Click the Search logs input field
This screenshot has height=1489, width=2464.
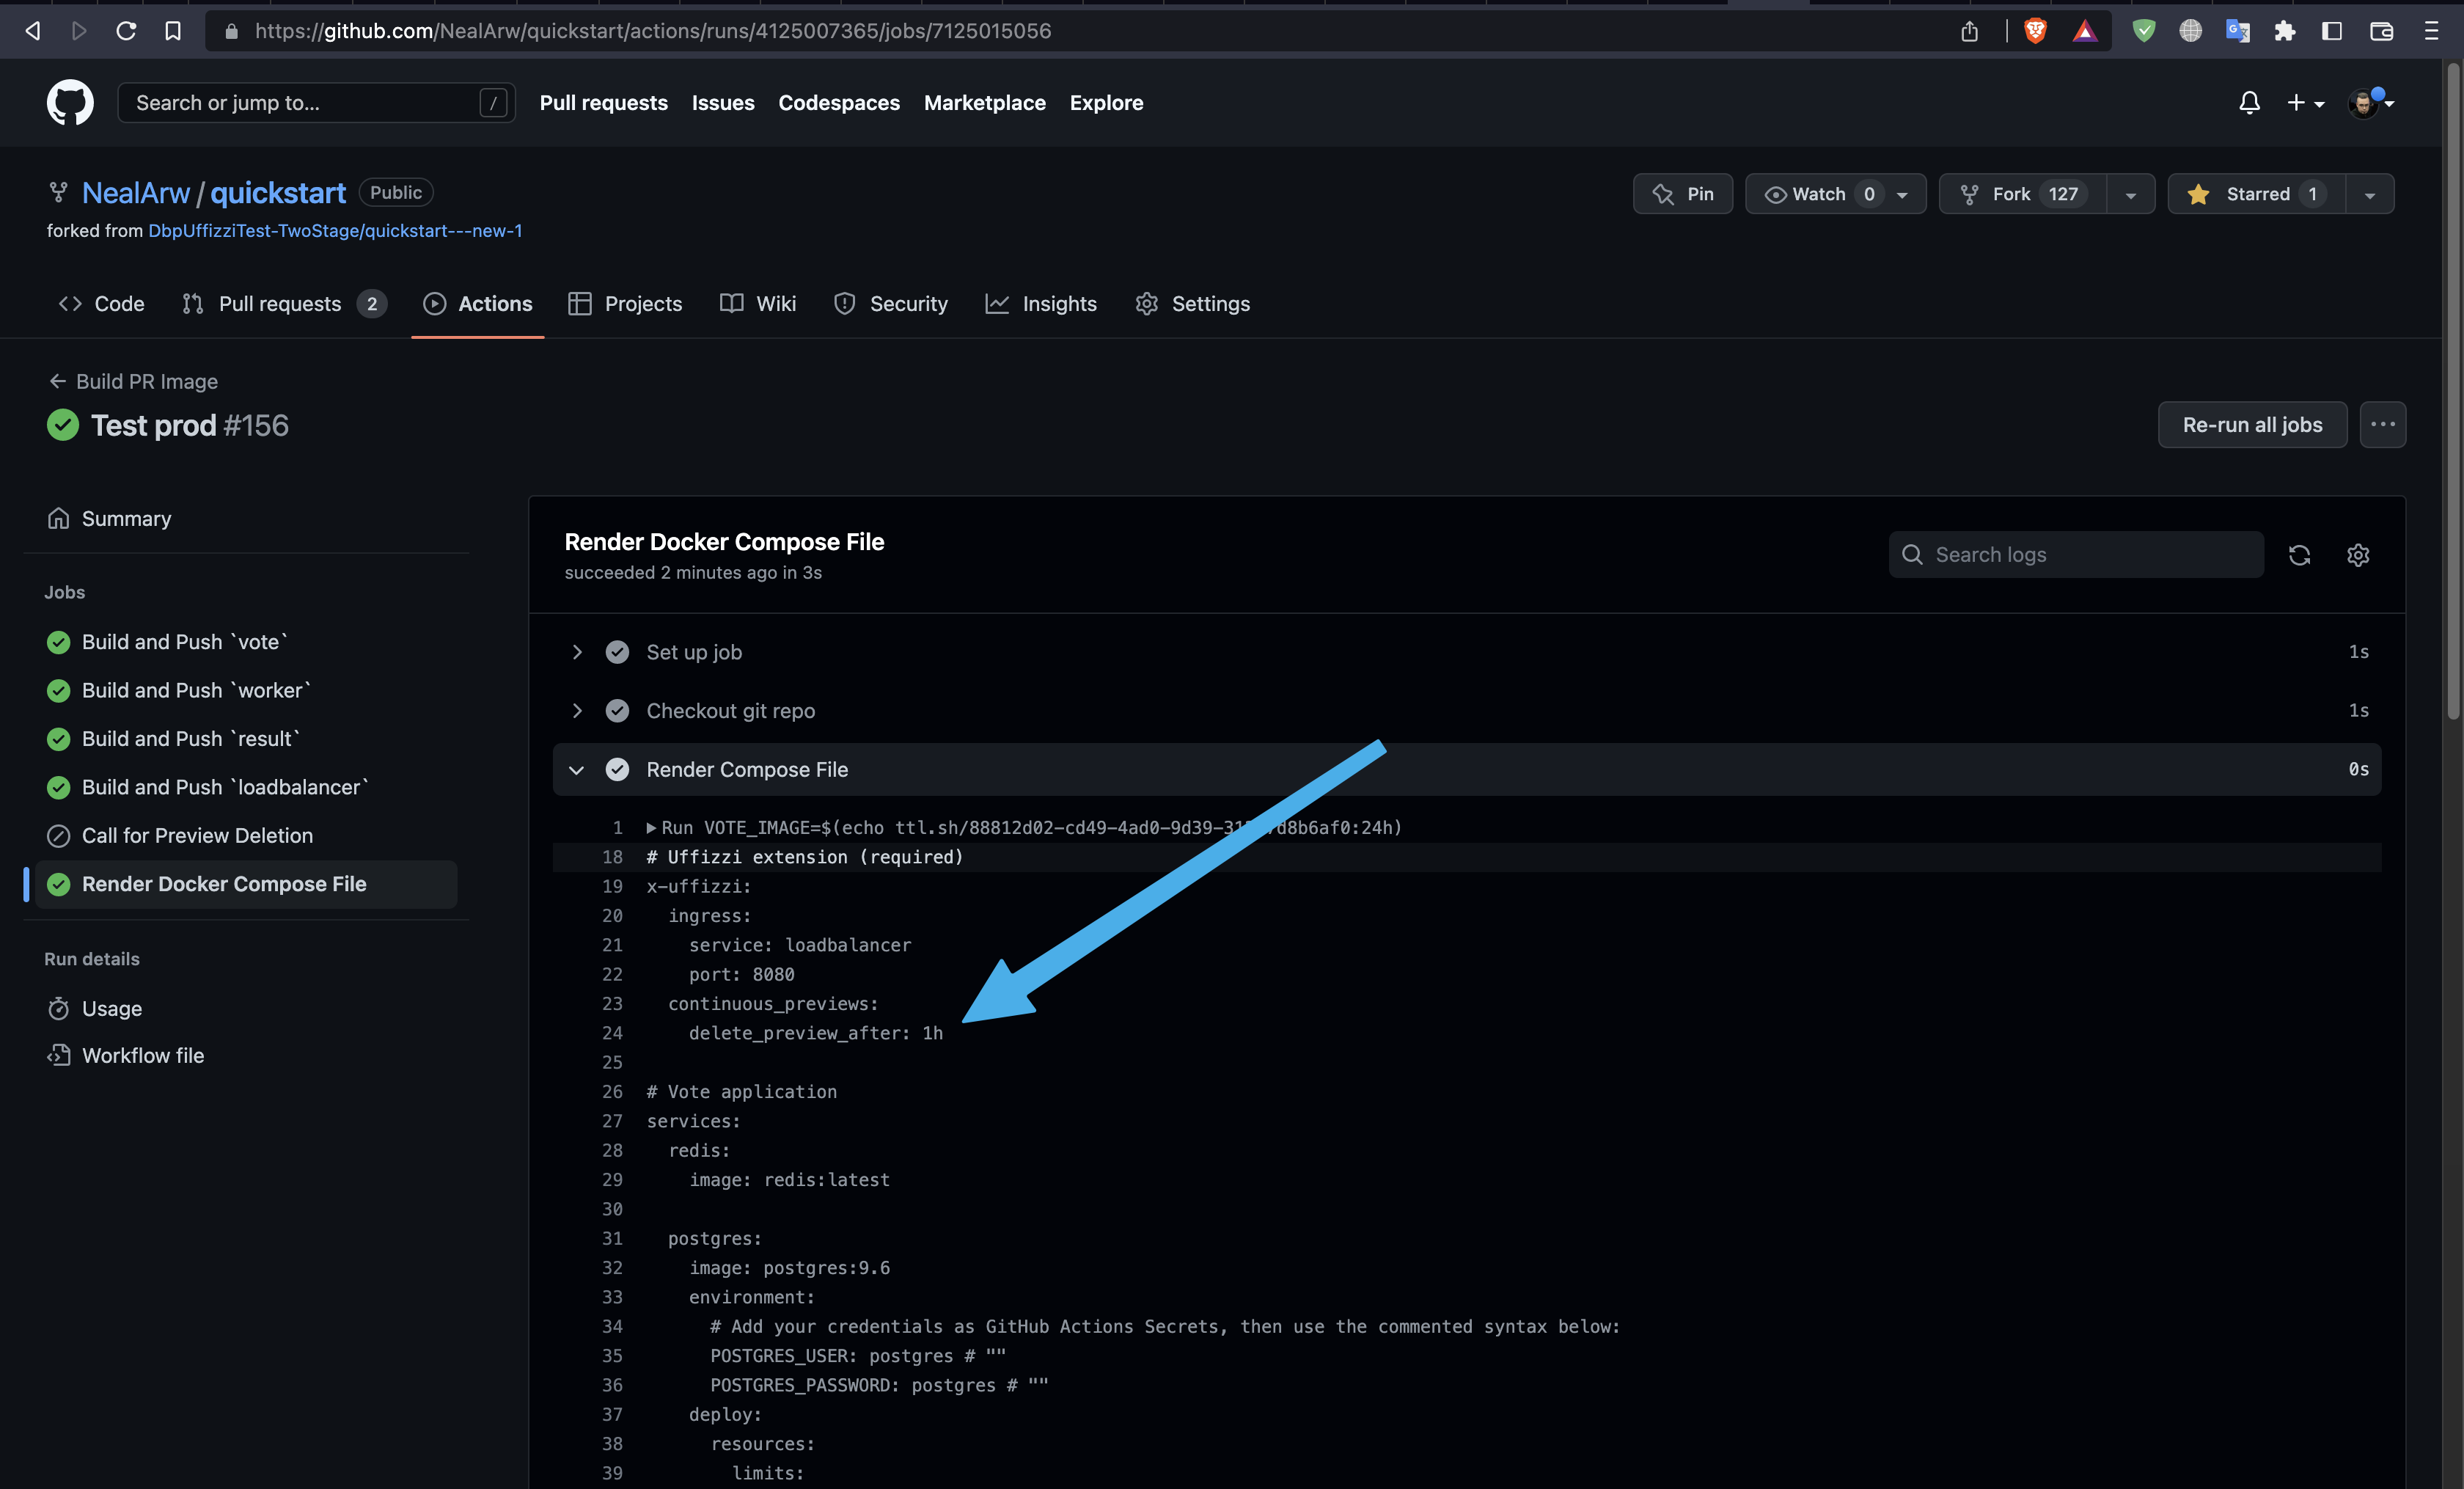2075,554
